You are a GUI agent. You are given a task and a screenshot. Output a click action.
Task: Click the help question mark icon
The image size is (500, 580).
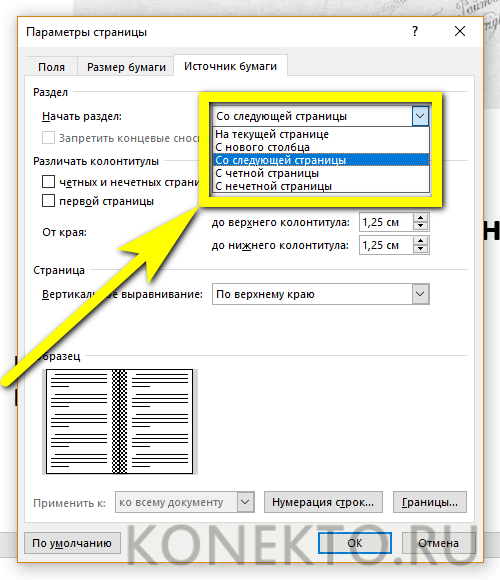tap(415, 31)
